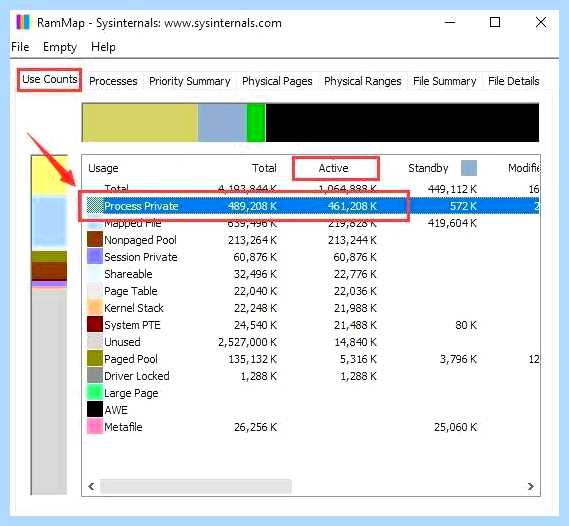Switch to Physical Ranges tab
Viewport: 569px width, 526px height.
tap(363, 81)
